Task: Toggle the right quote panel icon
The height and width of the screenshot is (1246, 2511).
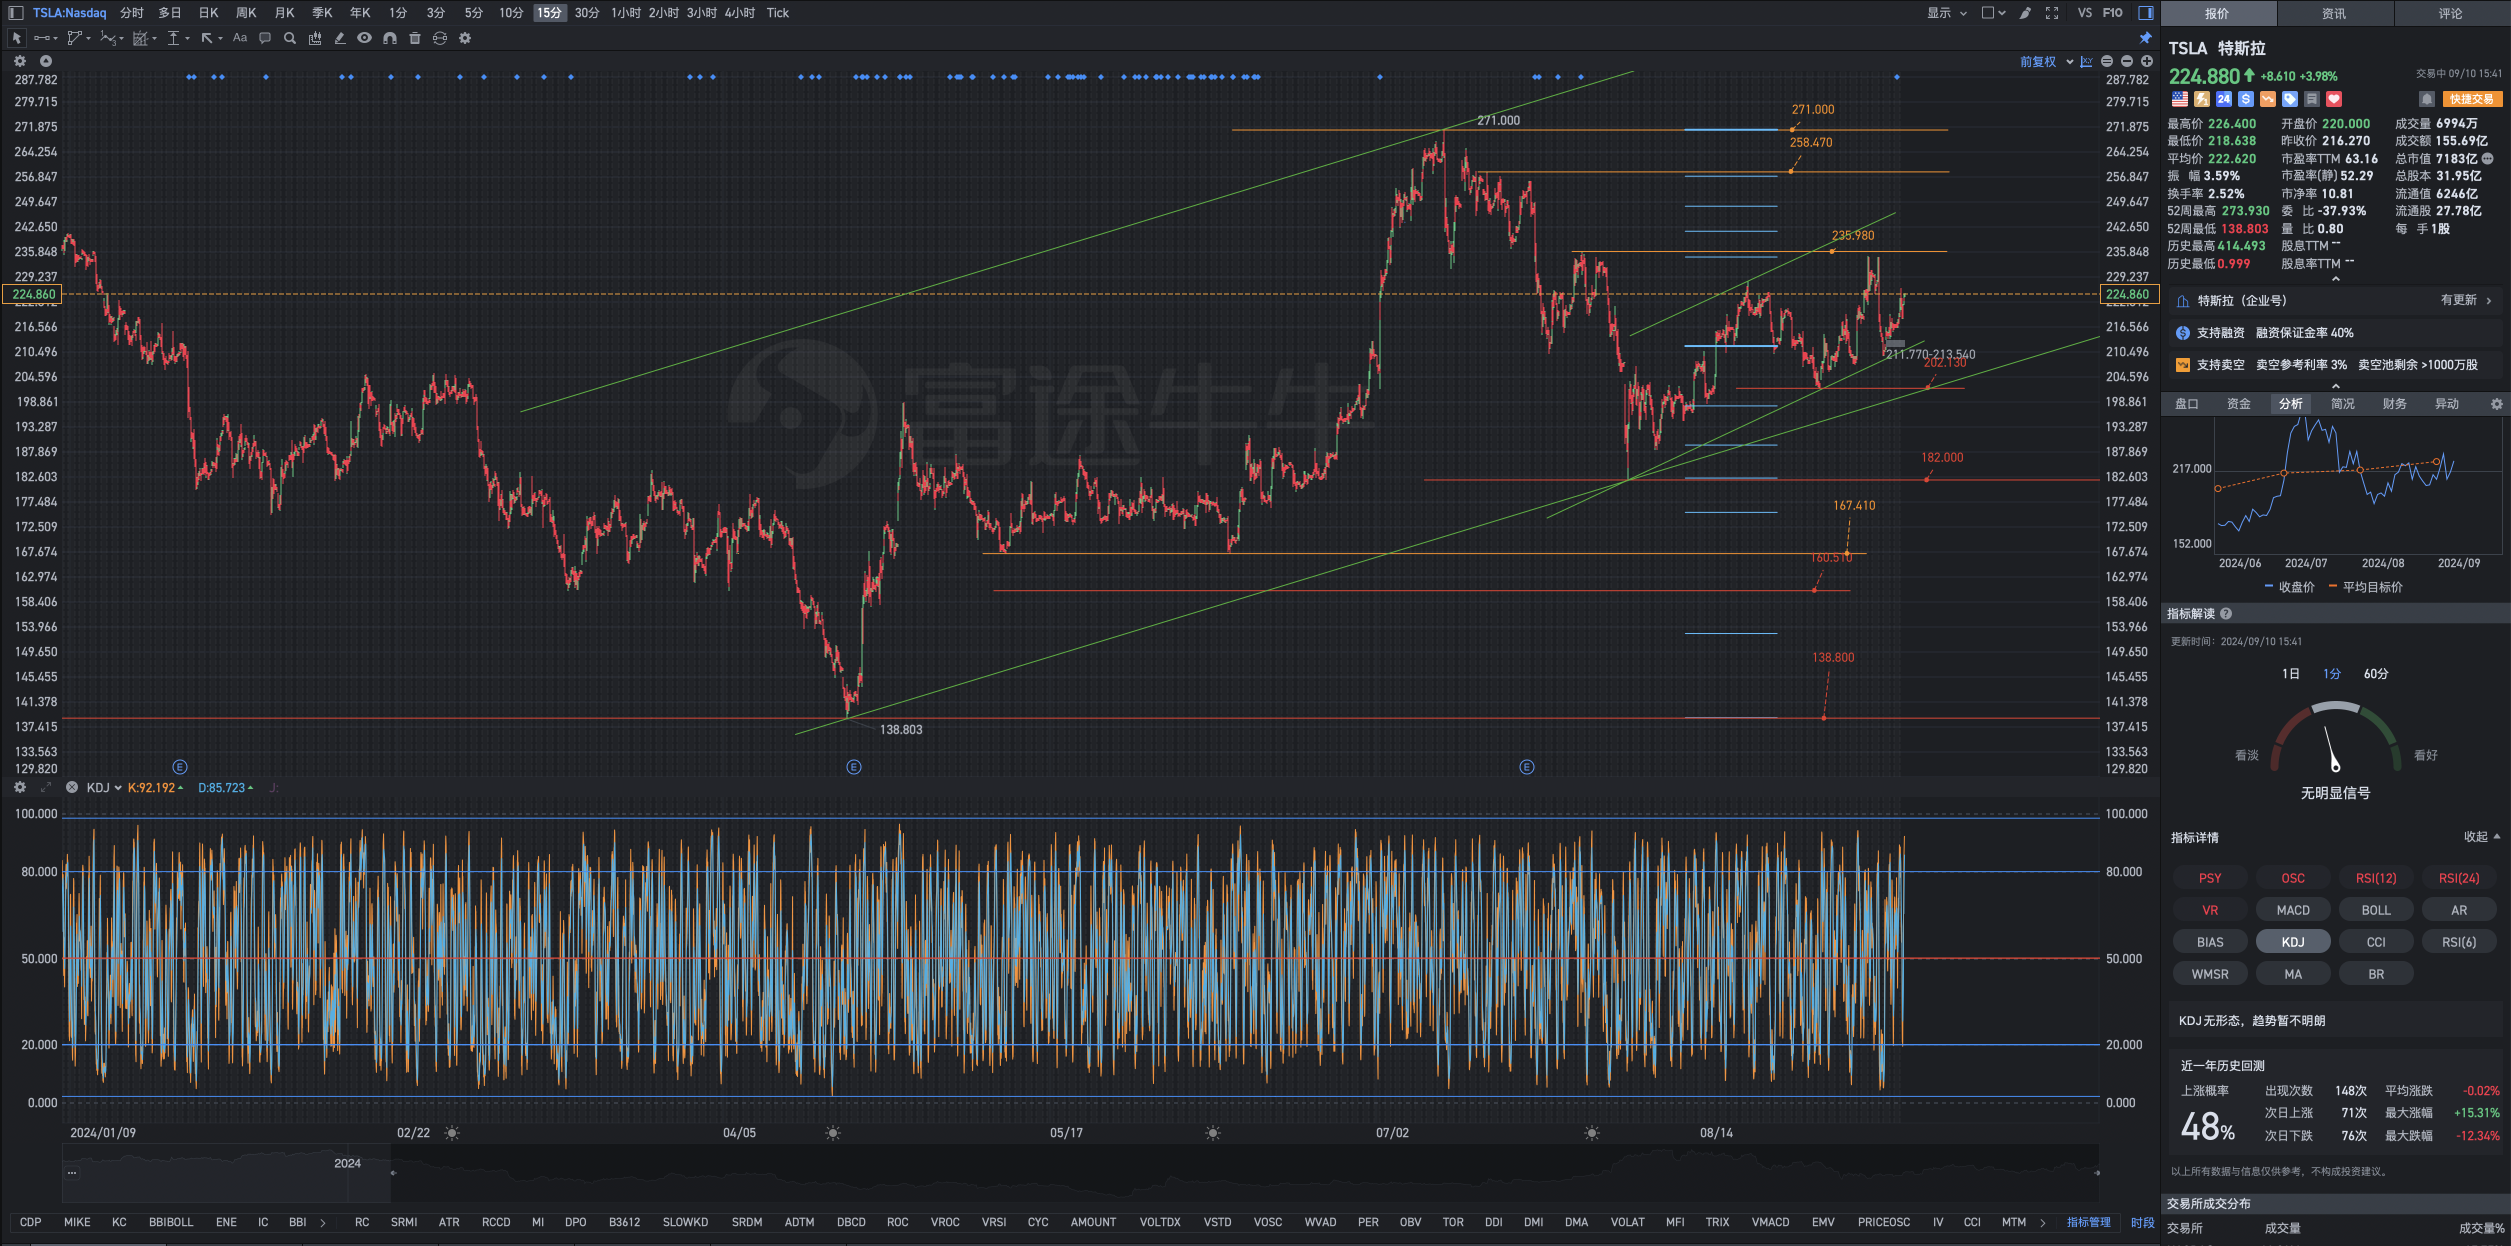Action: 2145,13
